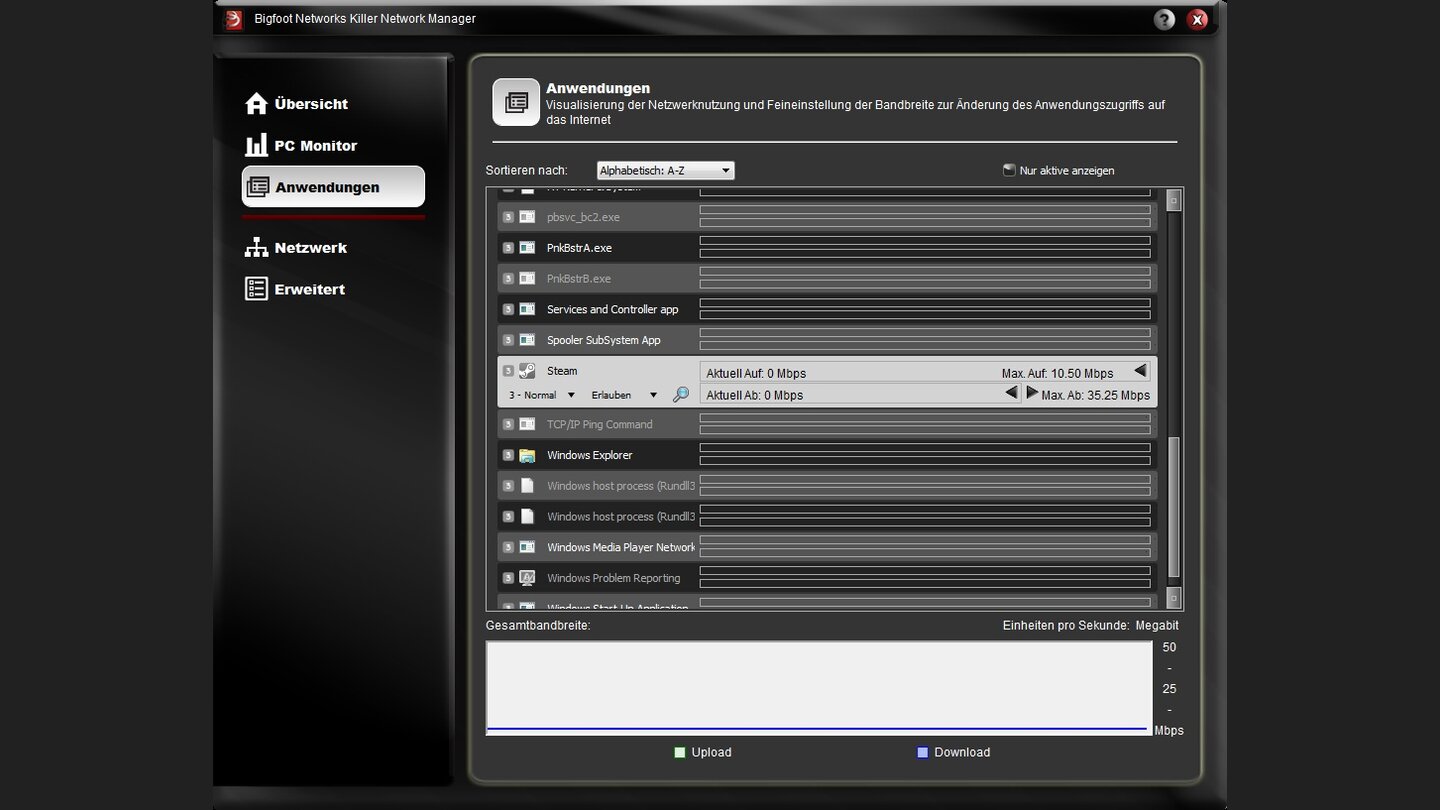Click the priority badge of the Steam row
Image resolution: width=1440 pixels, height=810 pixels.
(508, 371)
